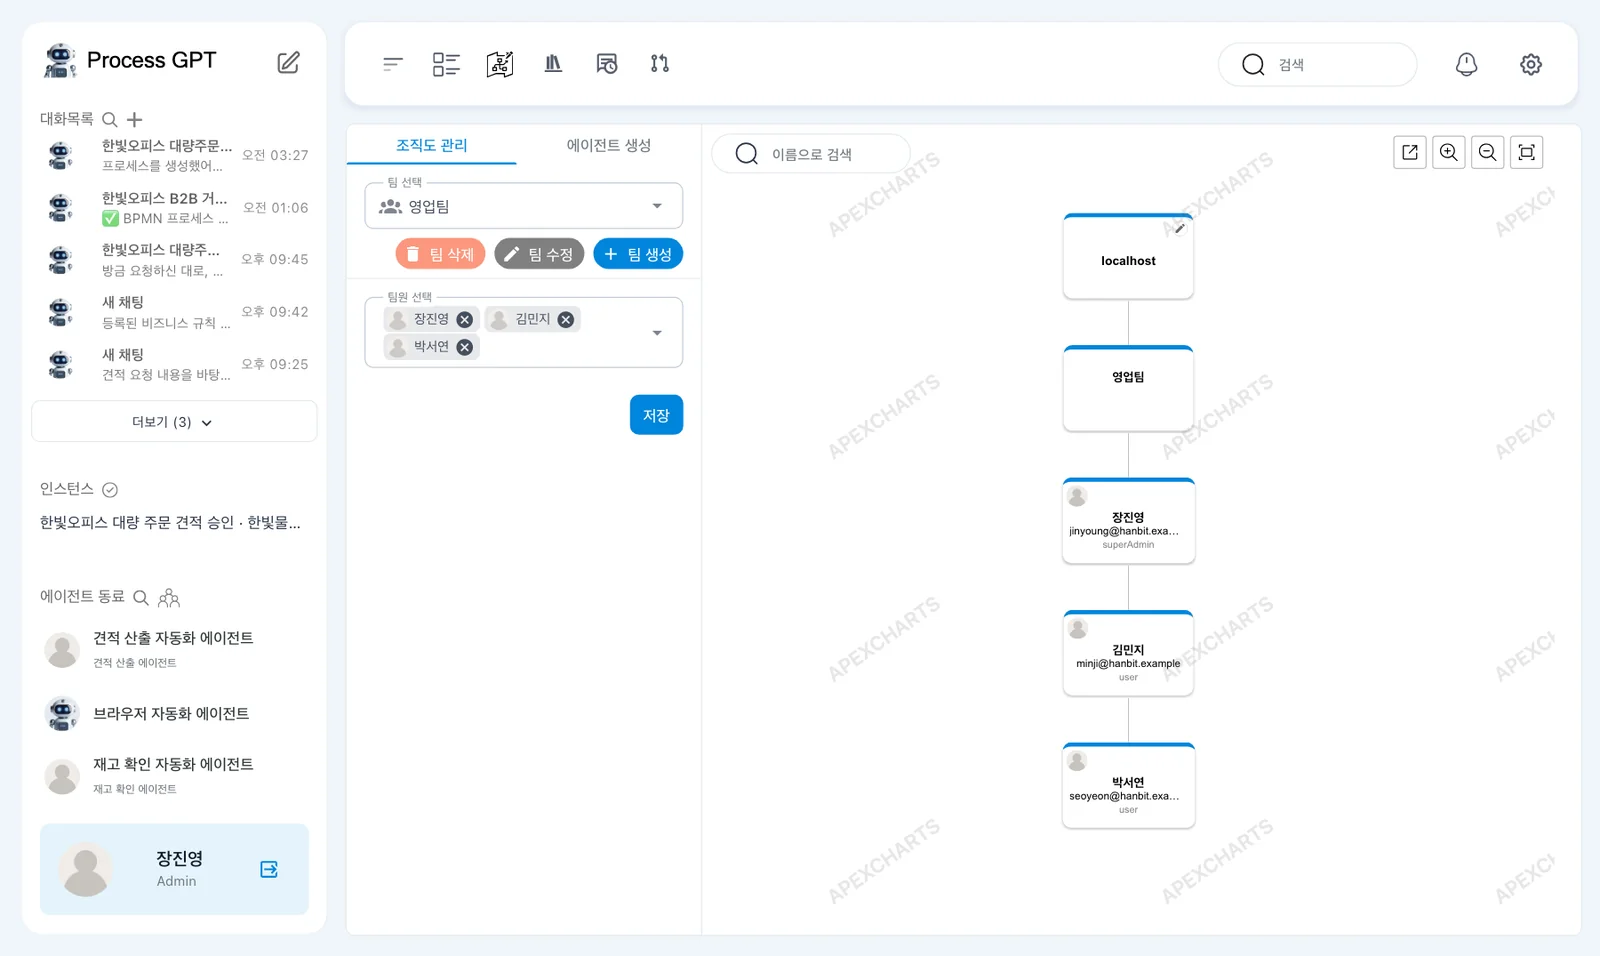The height and width of the screenshot is (956, 1600).
Task: Remove 박서연 chip from team members
Action: point(464,347)
